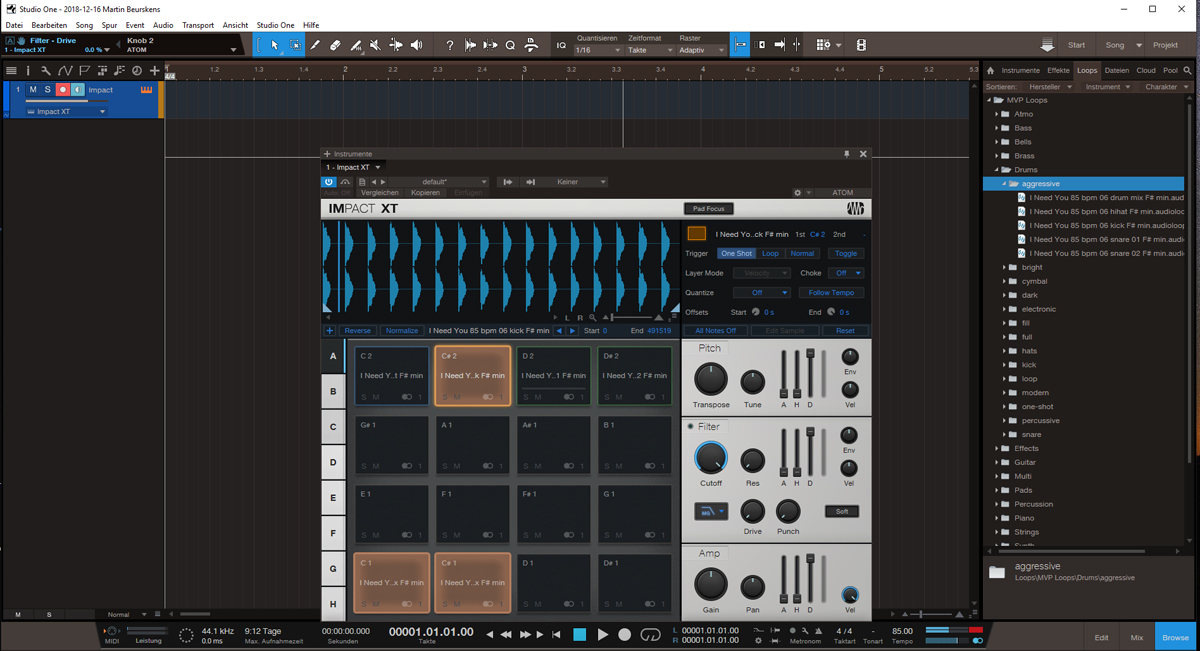Screen dimensions: 1200x651
Task: Click the Pad Focus button
Action: click(x=708, y=209)
